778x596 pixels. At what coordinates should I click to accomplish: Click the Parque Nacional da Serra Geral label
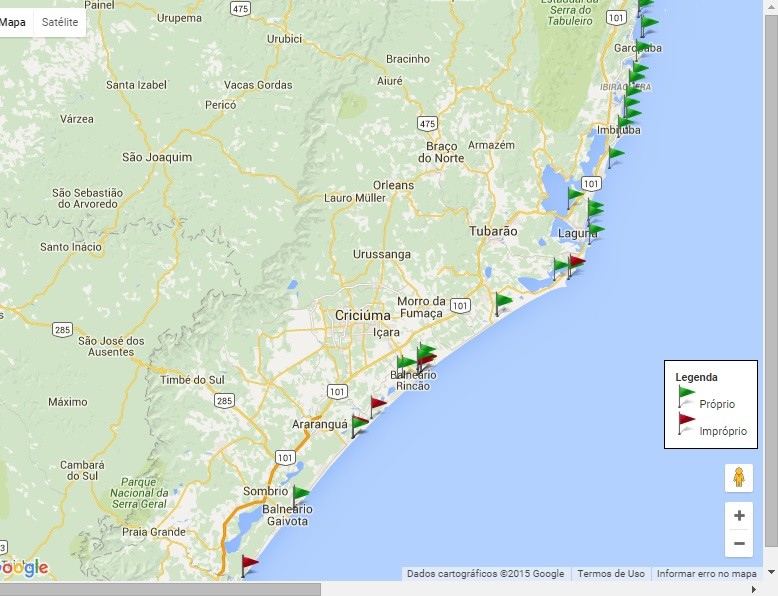pyautogui.click(x=139, y=493)
